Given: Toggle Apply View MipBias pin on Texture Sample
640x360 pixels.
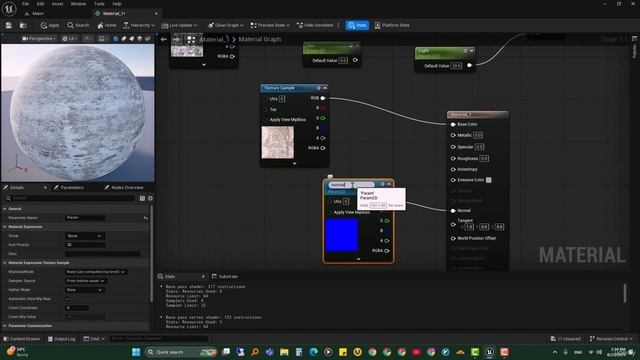Looking at the screenshot, I should 266,120.
